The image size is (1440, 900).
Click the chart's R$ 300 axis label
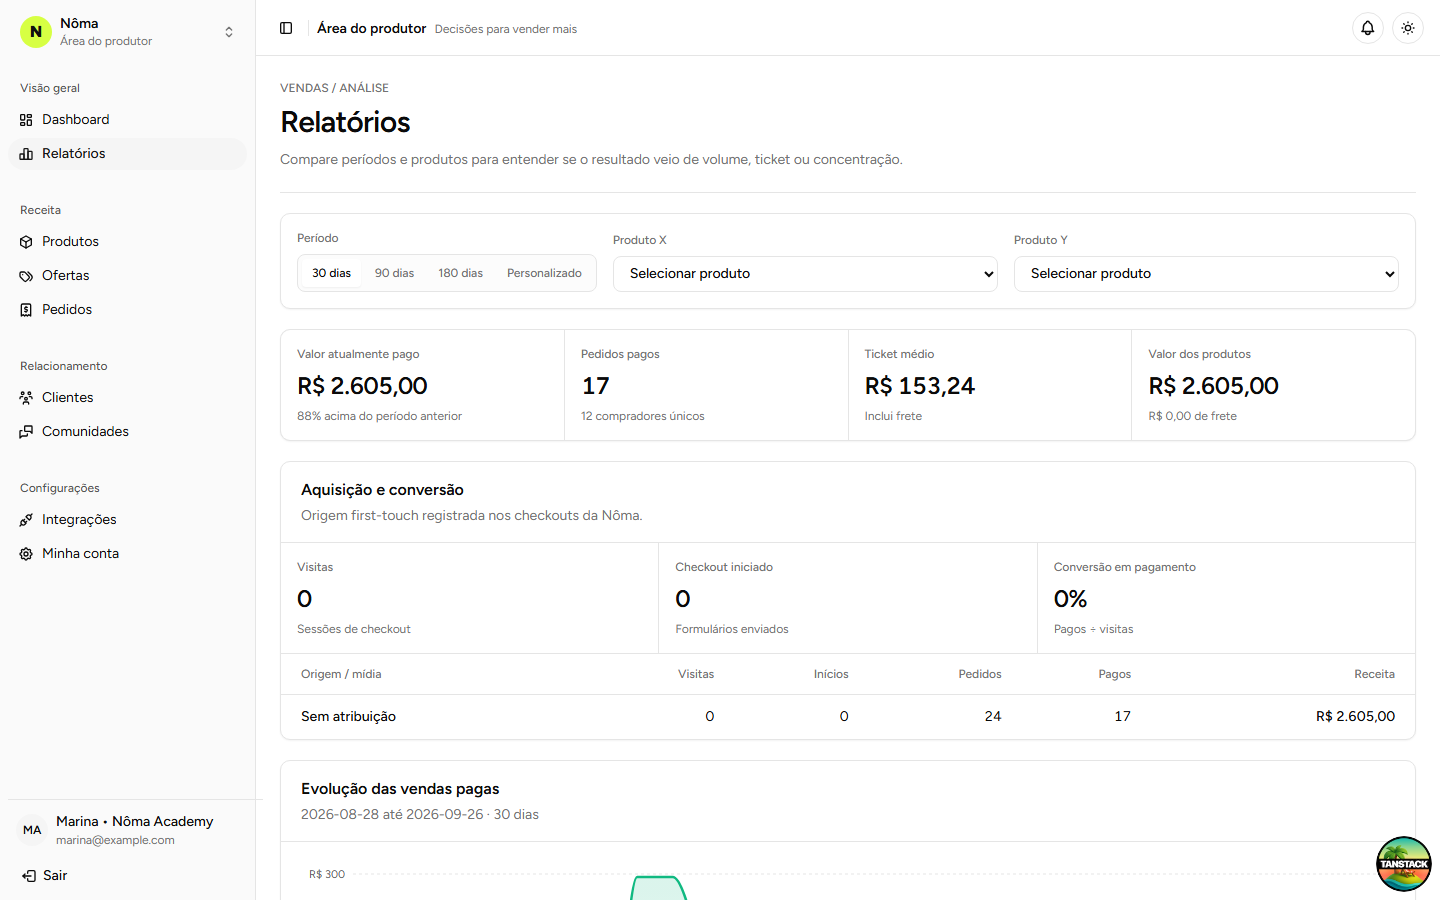pyautogui.click(x=327, y=874)
